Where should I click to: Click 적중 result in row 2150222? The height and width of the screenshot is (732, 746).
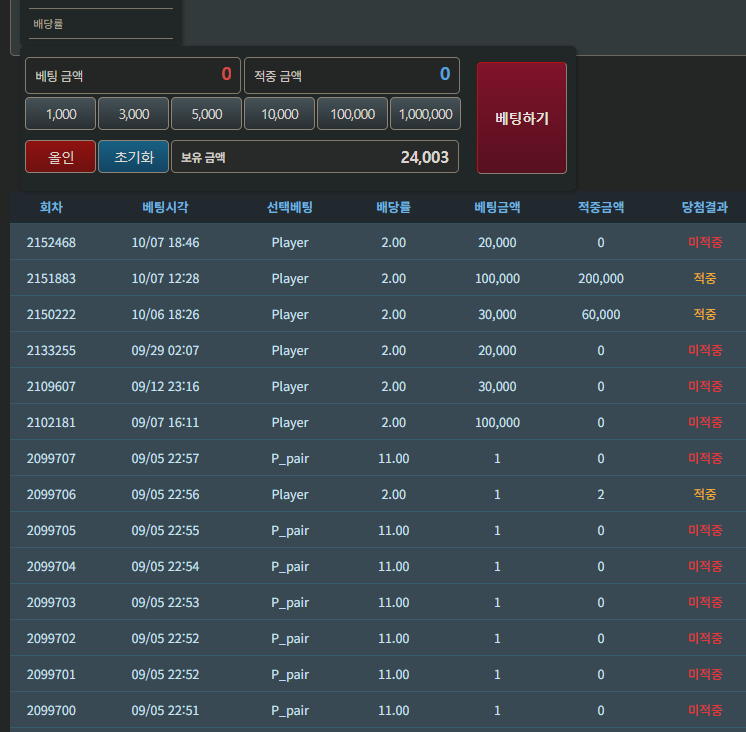click(x=705, y=314)
